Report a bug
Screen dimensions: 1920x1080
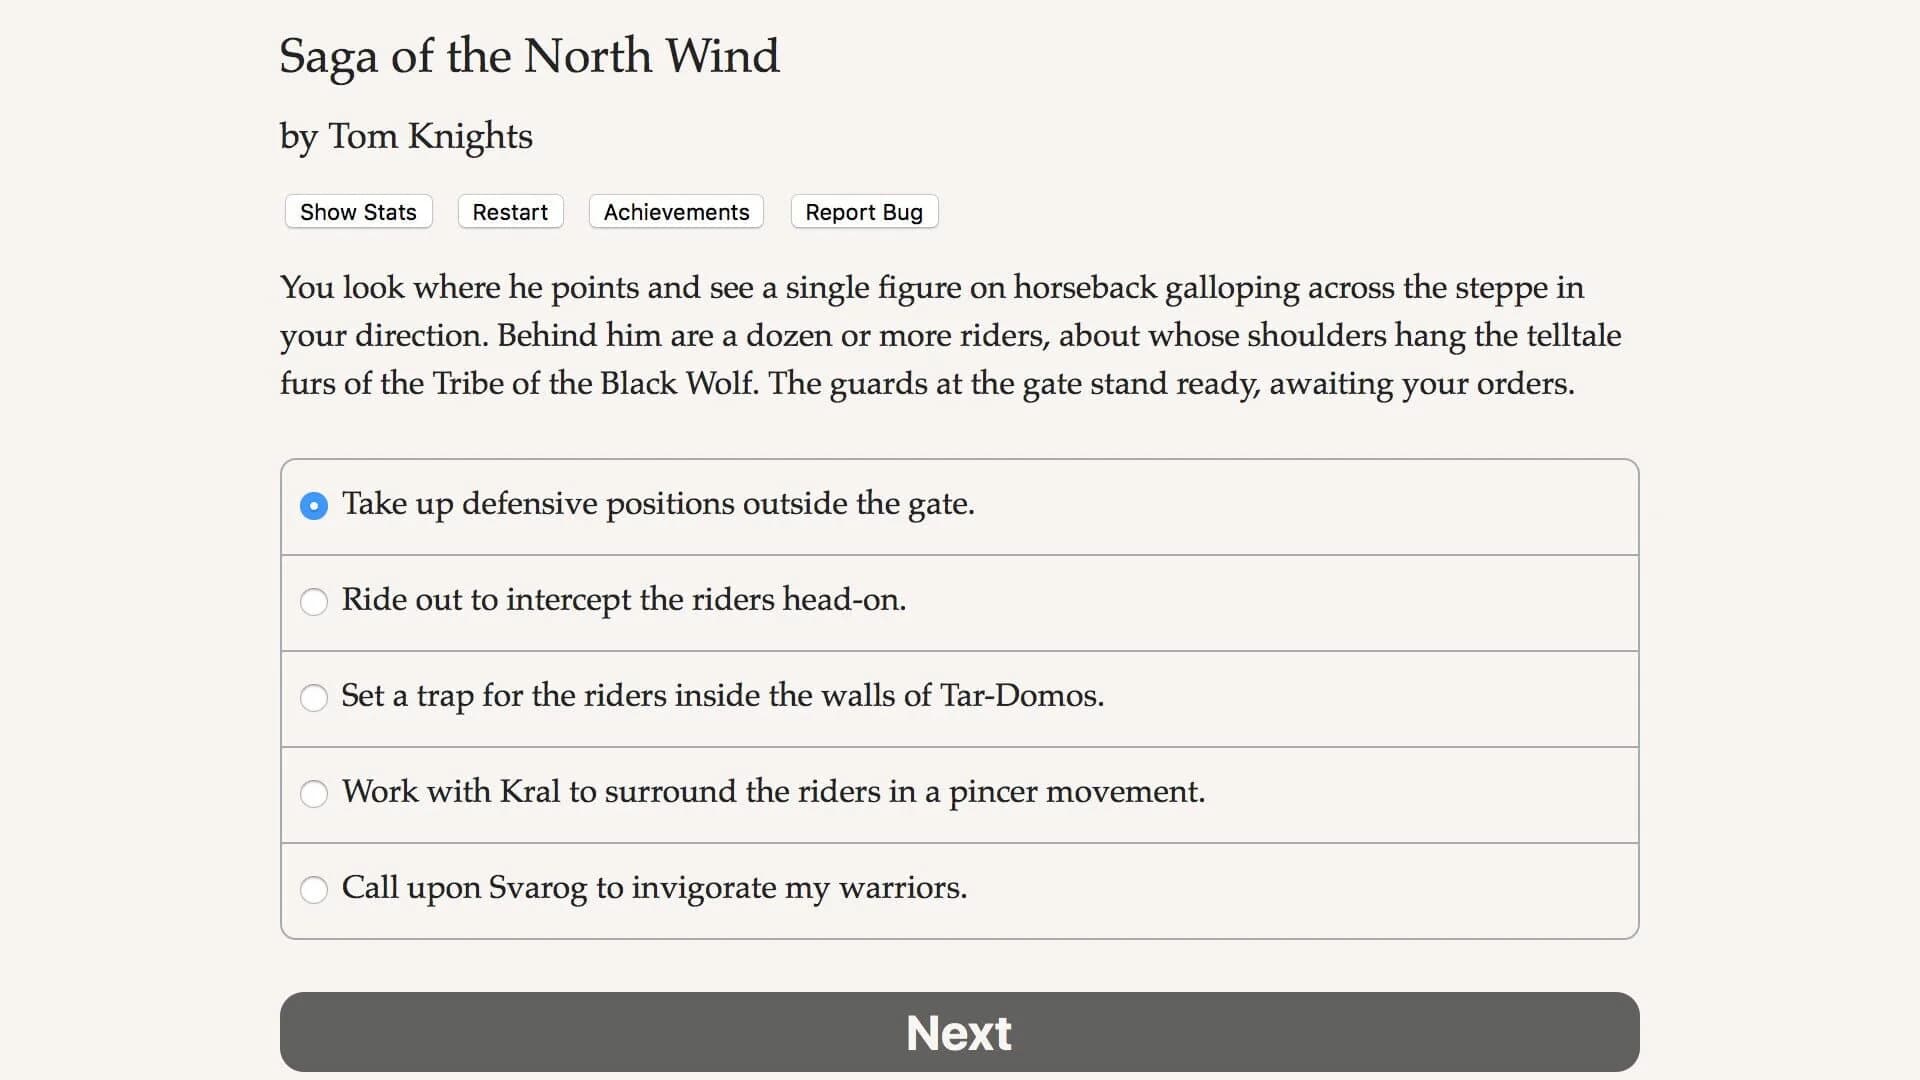pyautogui.click(x=863, y=211)
